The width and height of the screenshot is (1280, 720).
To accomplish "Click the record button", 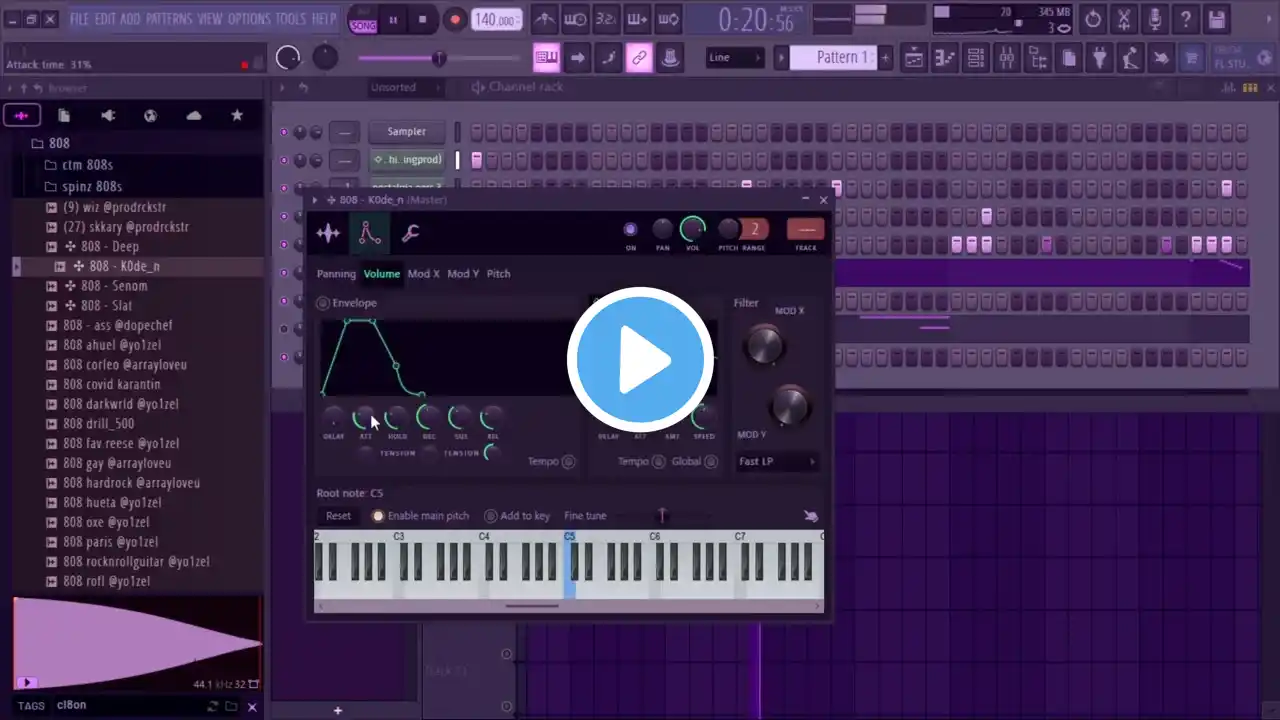I will [455, 20].
